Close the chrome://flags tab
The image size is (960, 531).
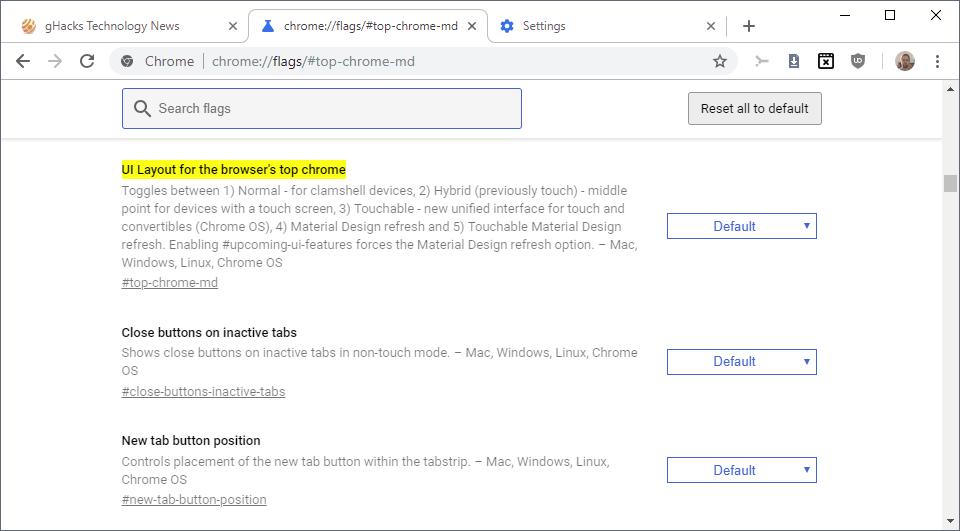(472, 26)
